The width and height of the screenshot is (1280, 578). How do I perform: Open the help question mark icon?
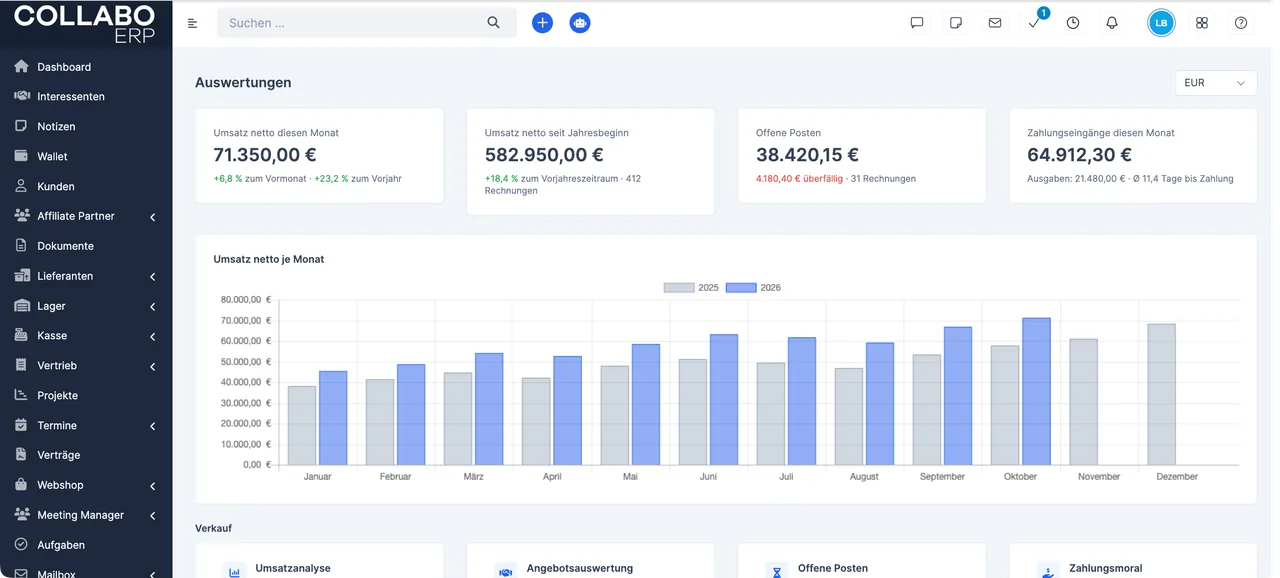tap(1241, 23)
